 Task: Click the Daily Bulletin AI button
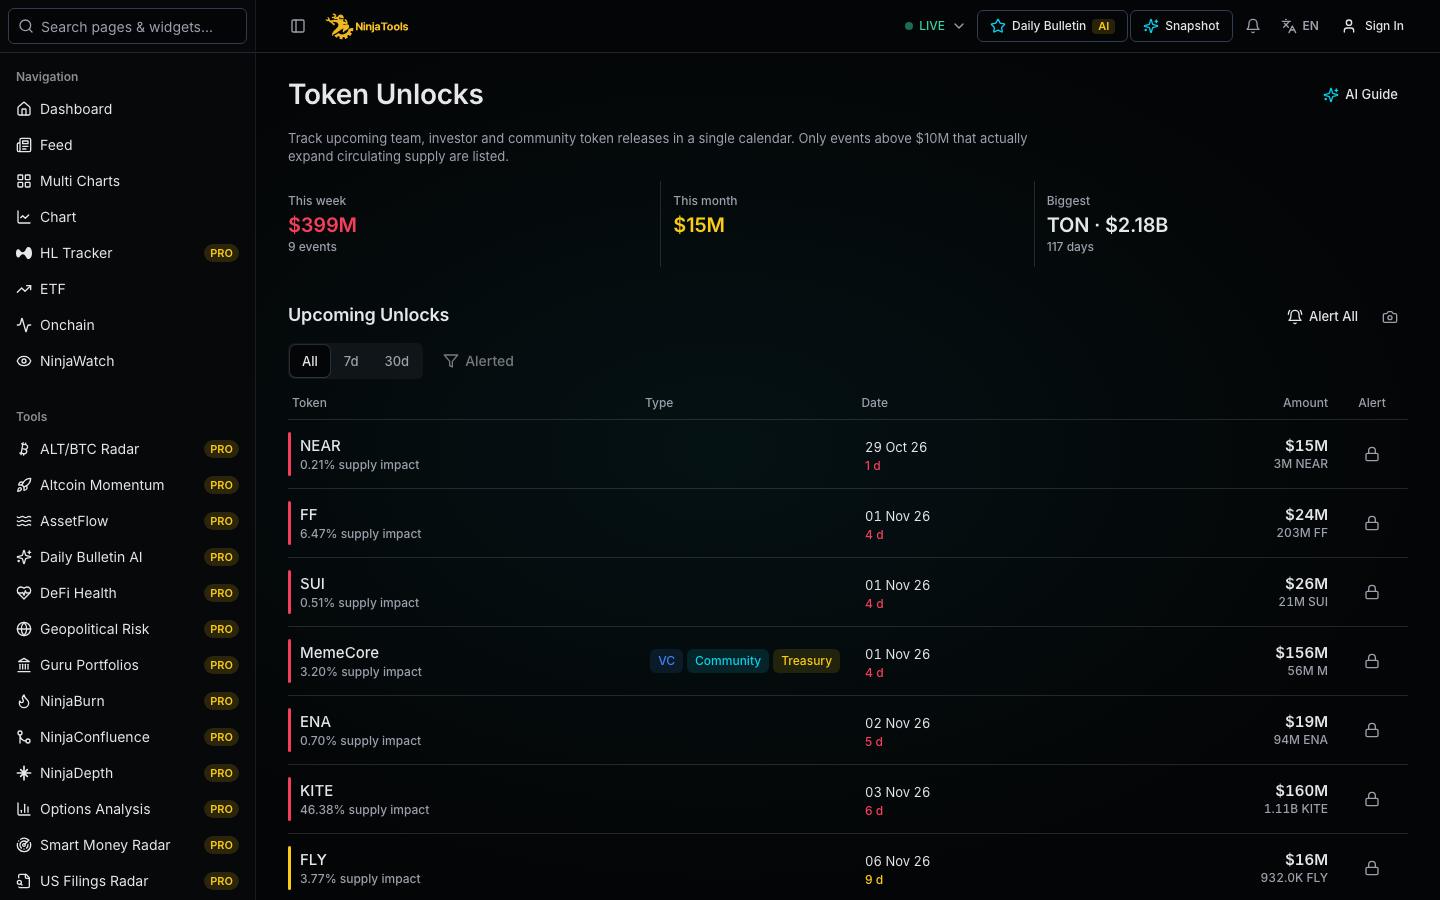pos(1052,26)
